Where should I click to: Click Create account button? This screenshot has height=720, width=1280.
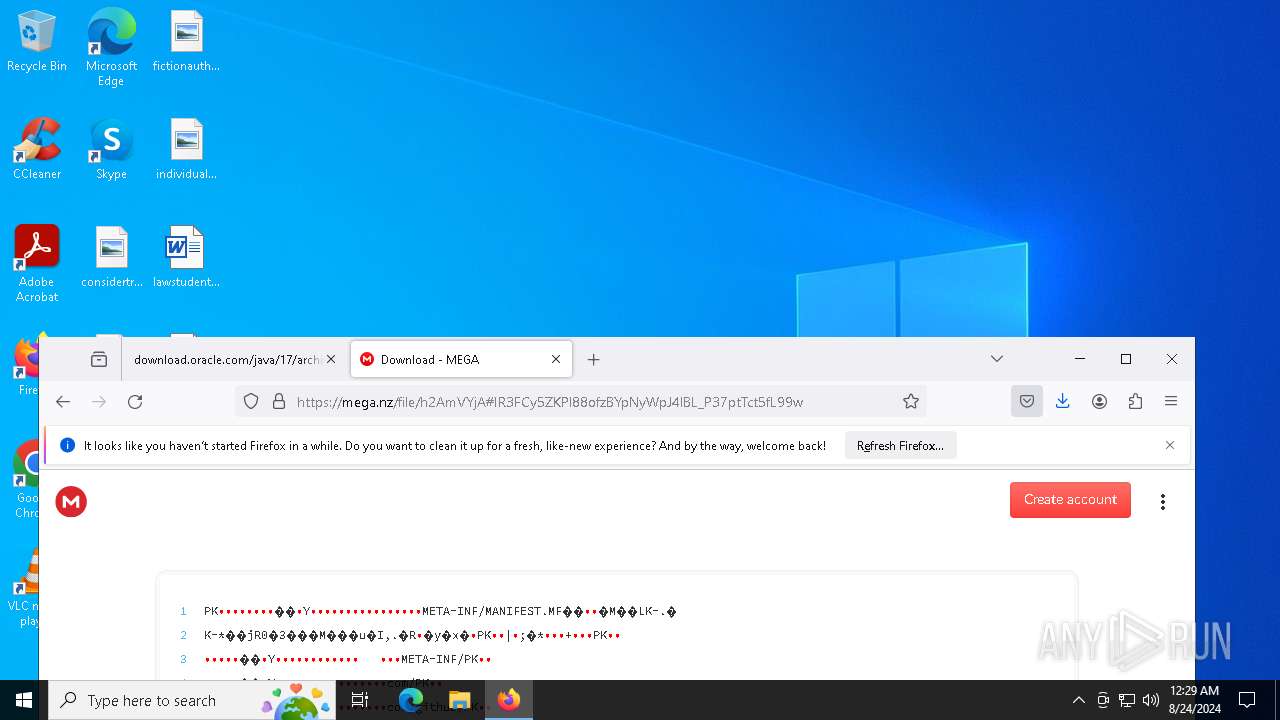1070,500
